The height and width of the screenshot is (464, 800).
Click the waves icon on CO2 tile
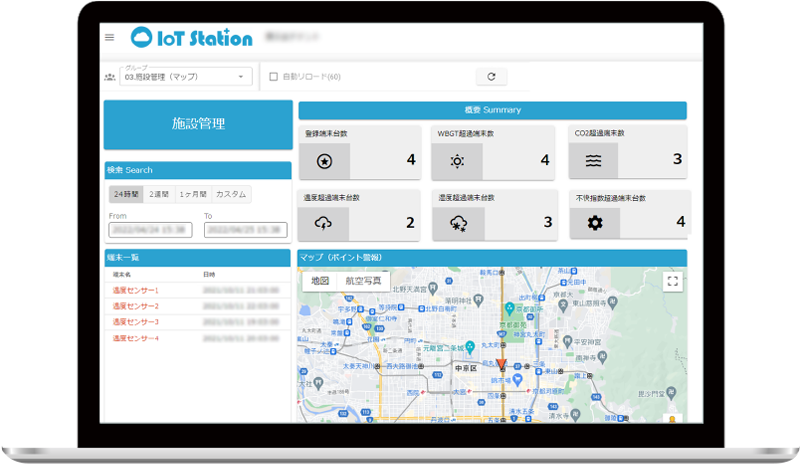pyautogui.click(x=593, y=161)
